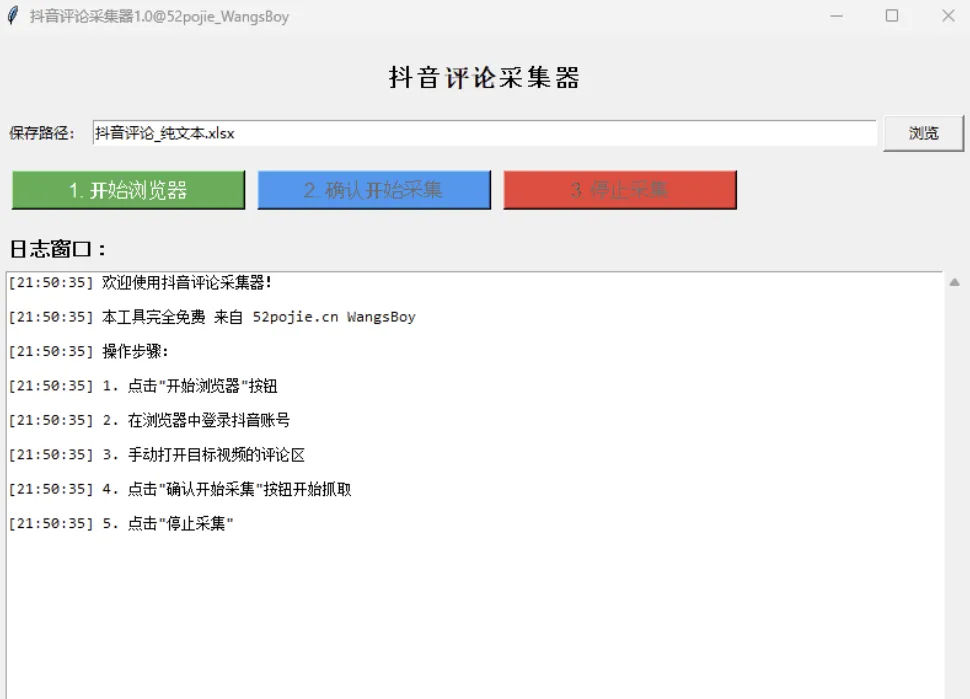Click log step 2 about 登录抖音账号

coord(149,421)
